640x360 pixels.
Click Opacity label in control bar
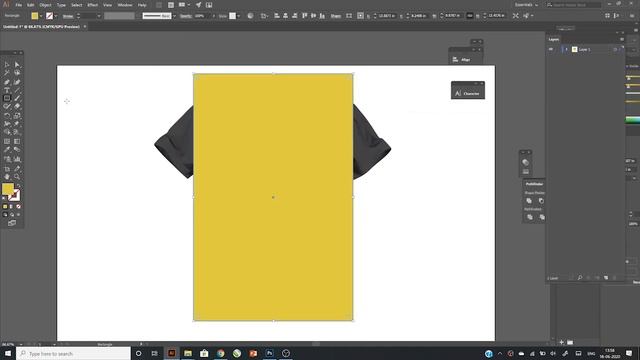click(186, 16)
